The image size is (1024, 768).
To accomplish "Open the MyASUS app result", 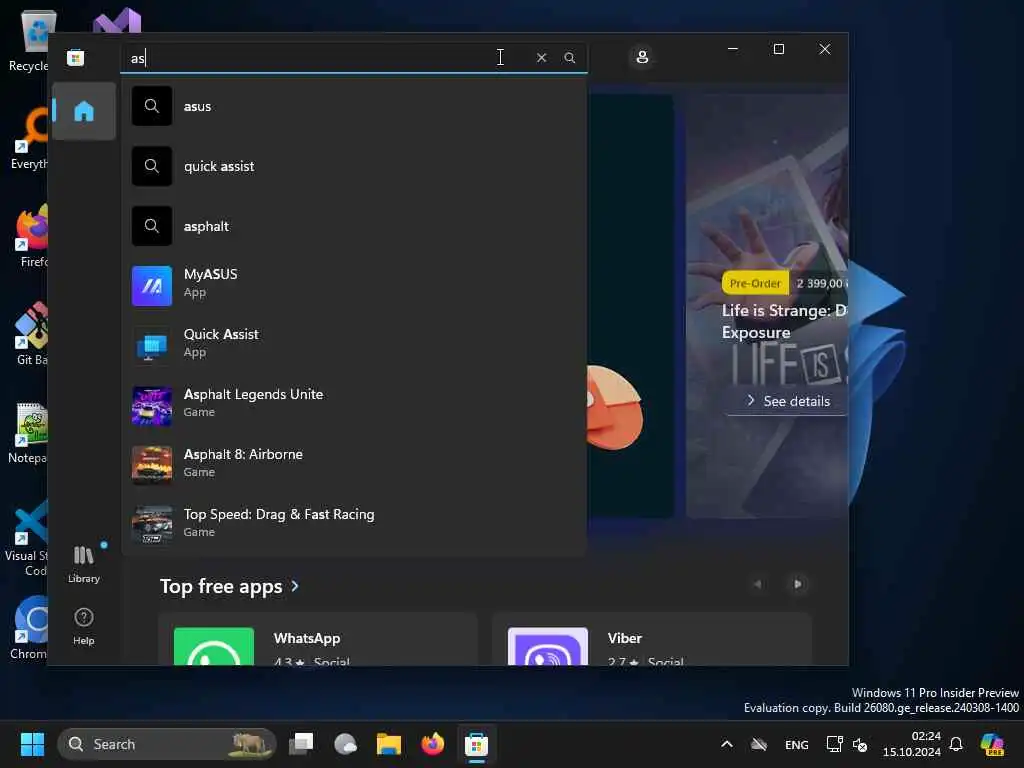I will pos(354,286).
